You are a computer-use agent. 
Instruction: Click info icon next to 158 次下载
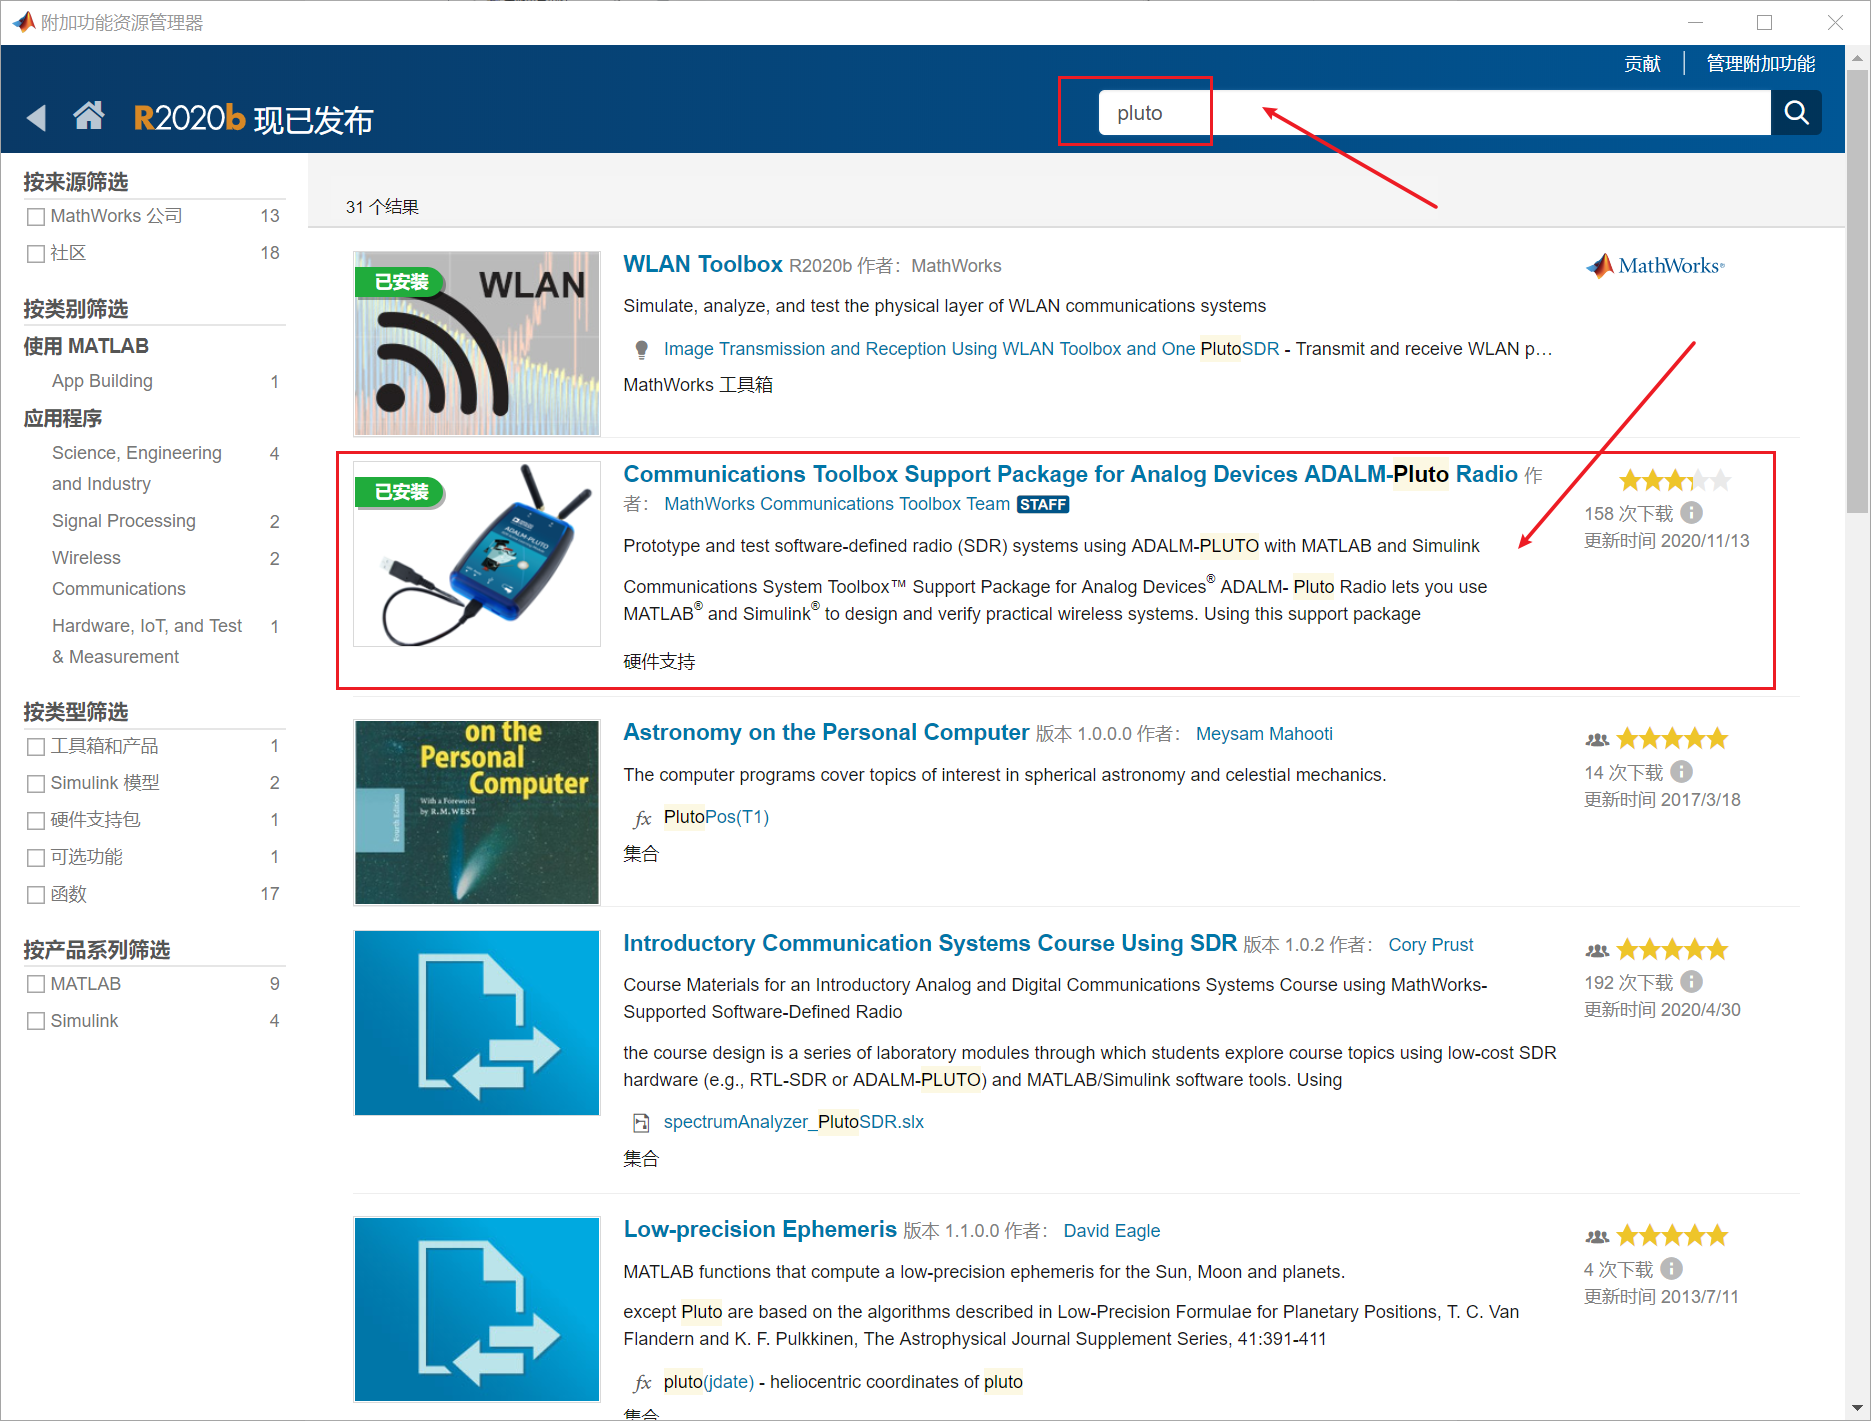1691,513
